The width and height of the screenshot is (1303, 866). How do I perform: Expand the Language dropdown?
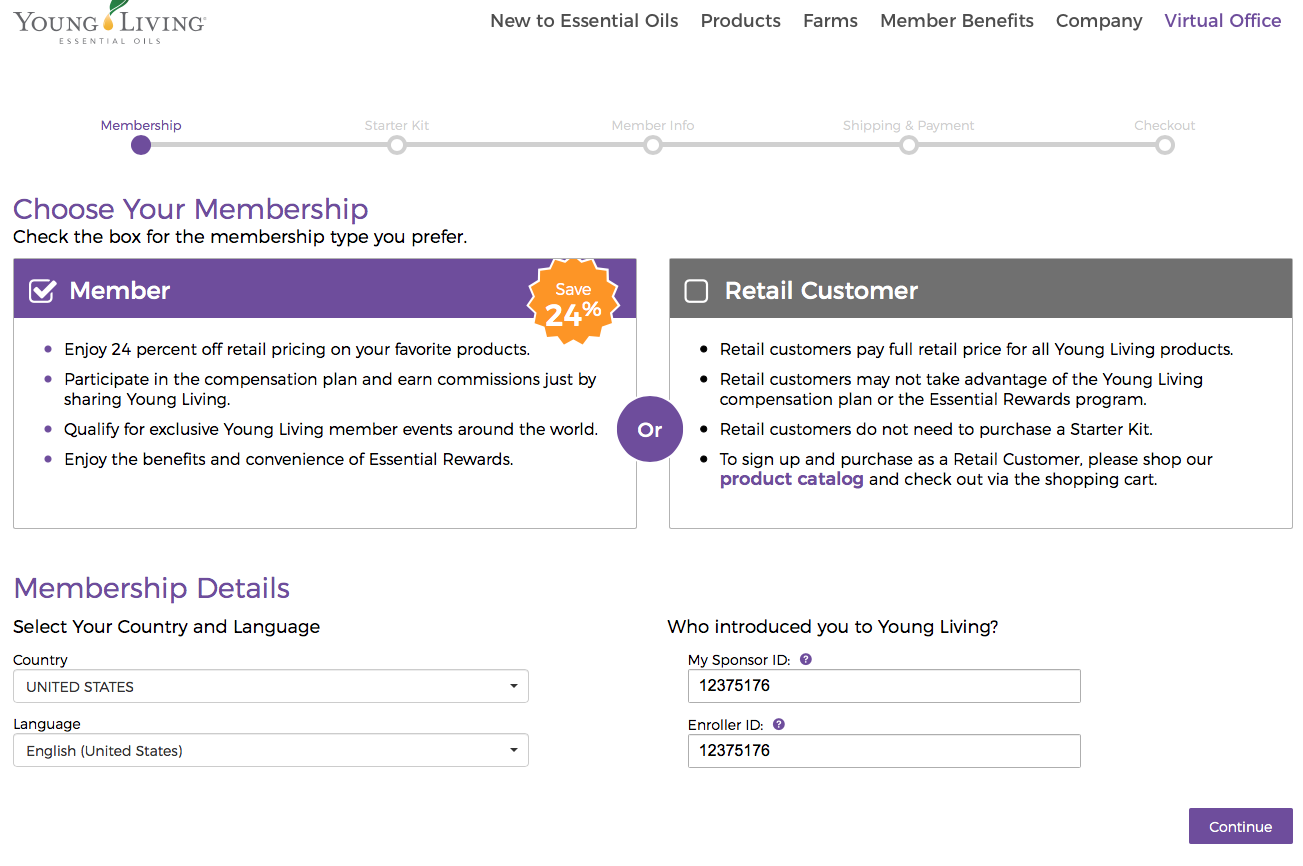271,751
